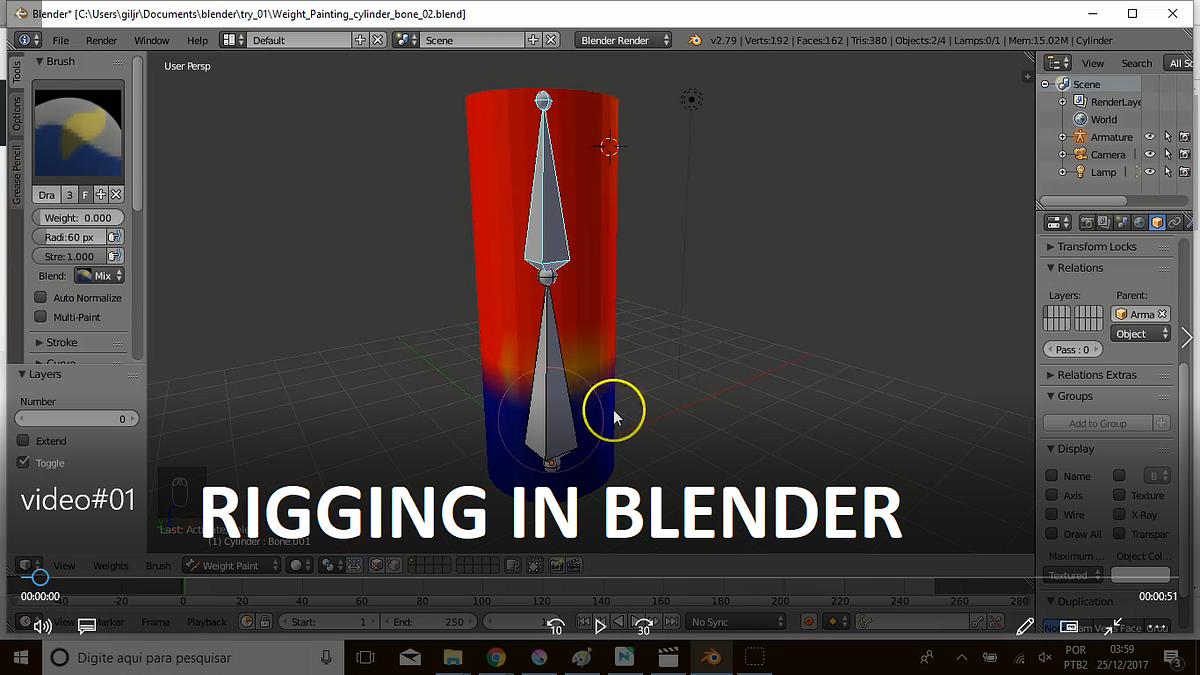Switch to the Options tab in tool shelf
The image size is (1200, 675).
pos(17,115)
